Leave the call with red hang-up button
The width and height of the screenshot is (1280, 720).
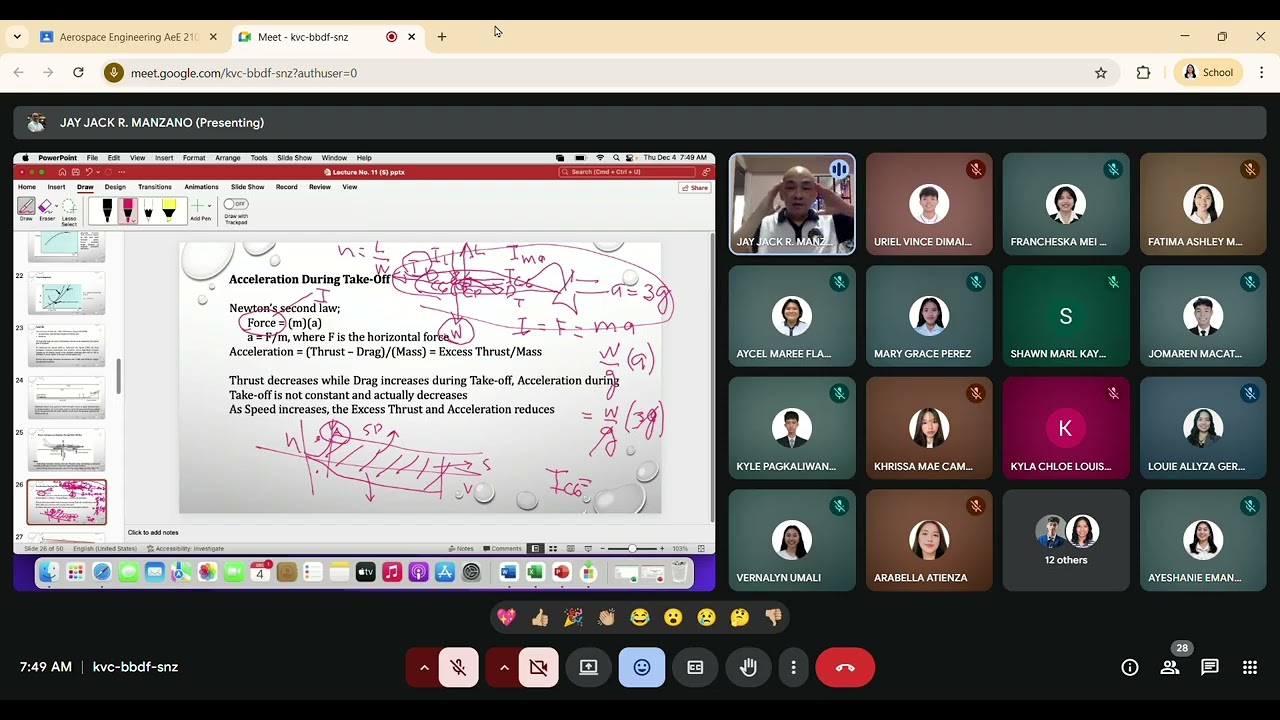(x=845, y=667)
